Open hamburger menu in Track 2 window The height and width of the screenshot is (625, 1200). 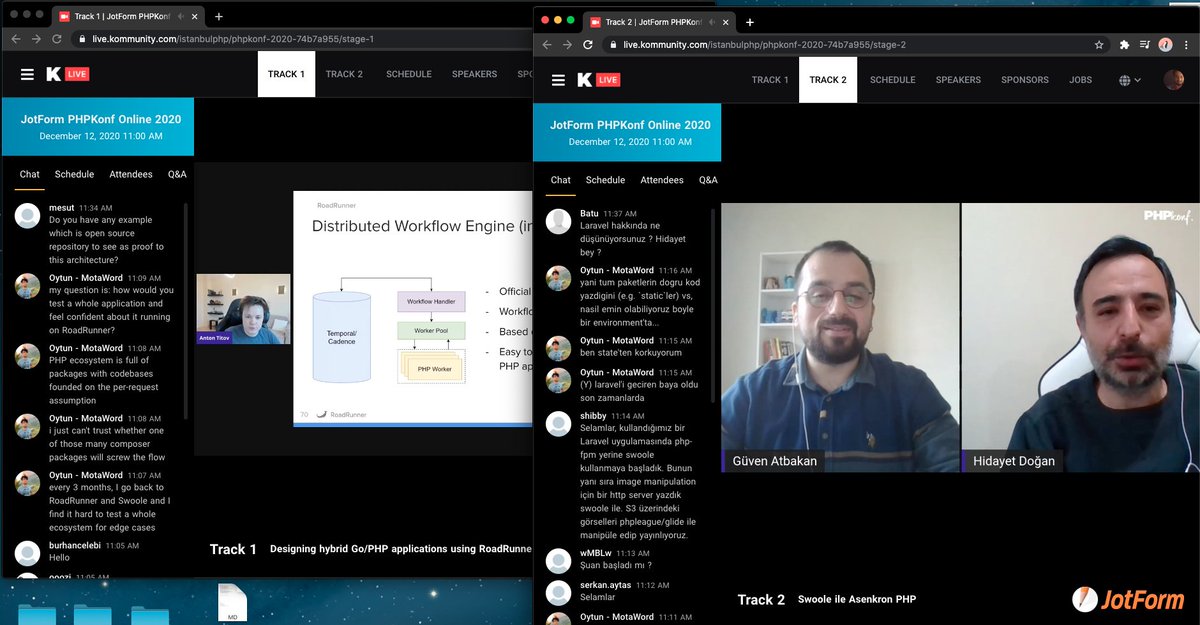tap(558, 80)
